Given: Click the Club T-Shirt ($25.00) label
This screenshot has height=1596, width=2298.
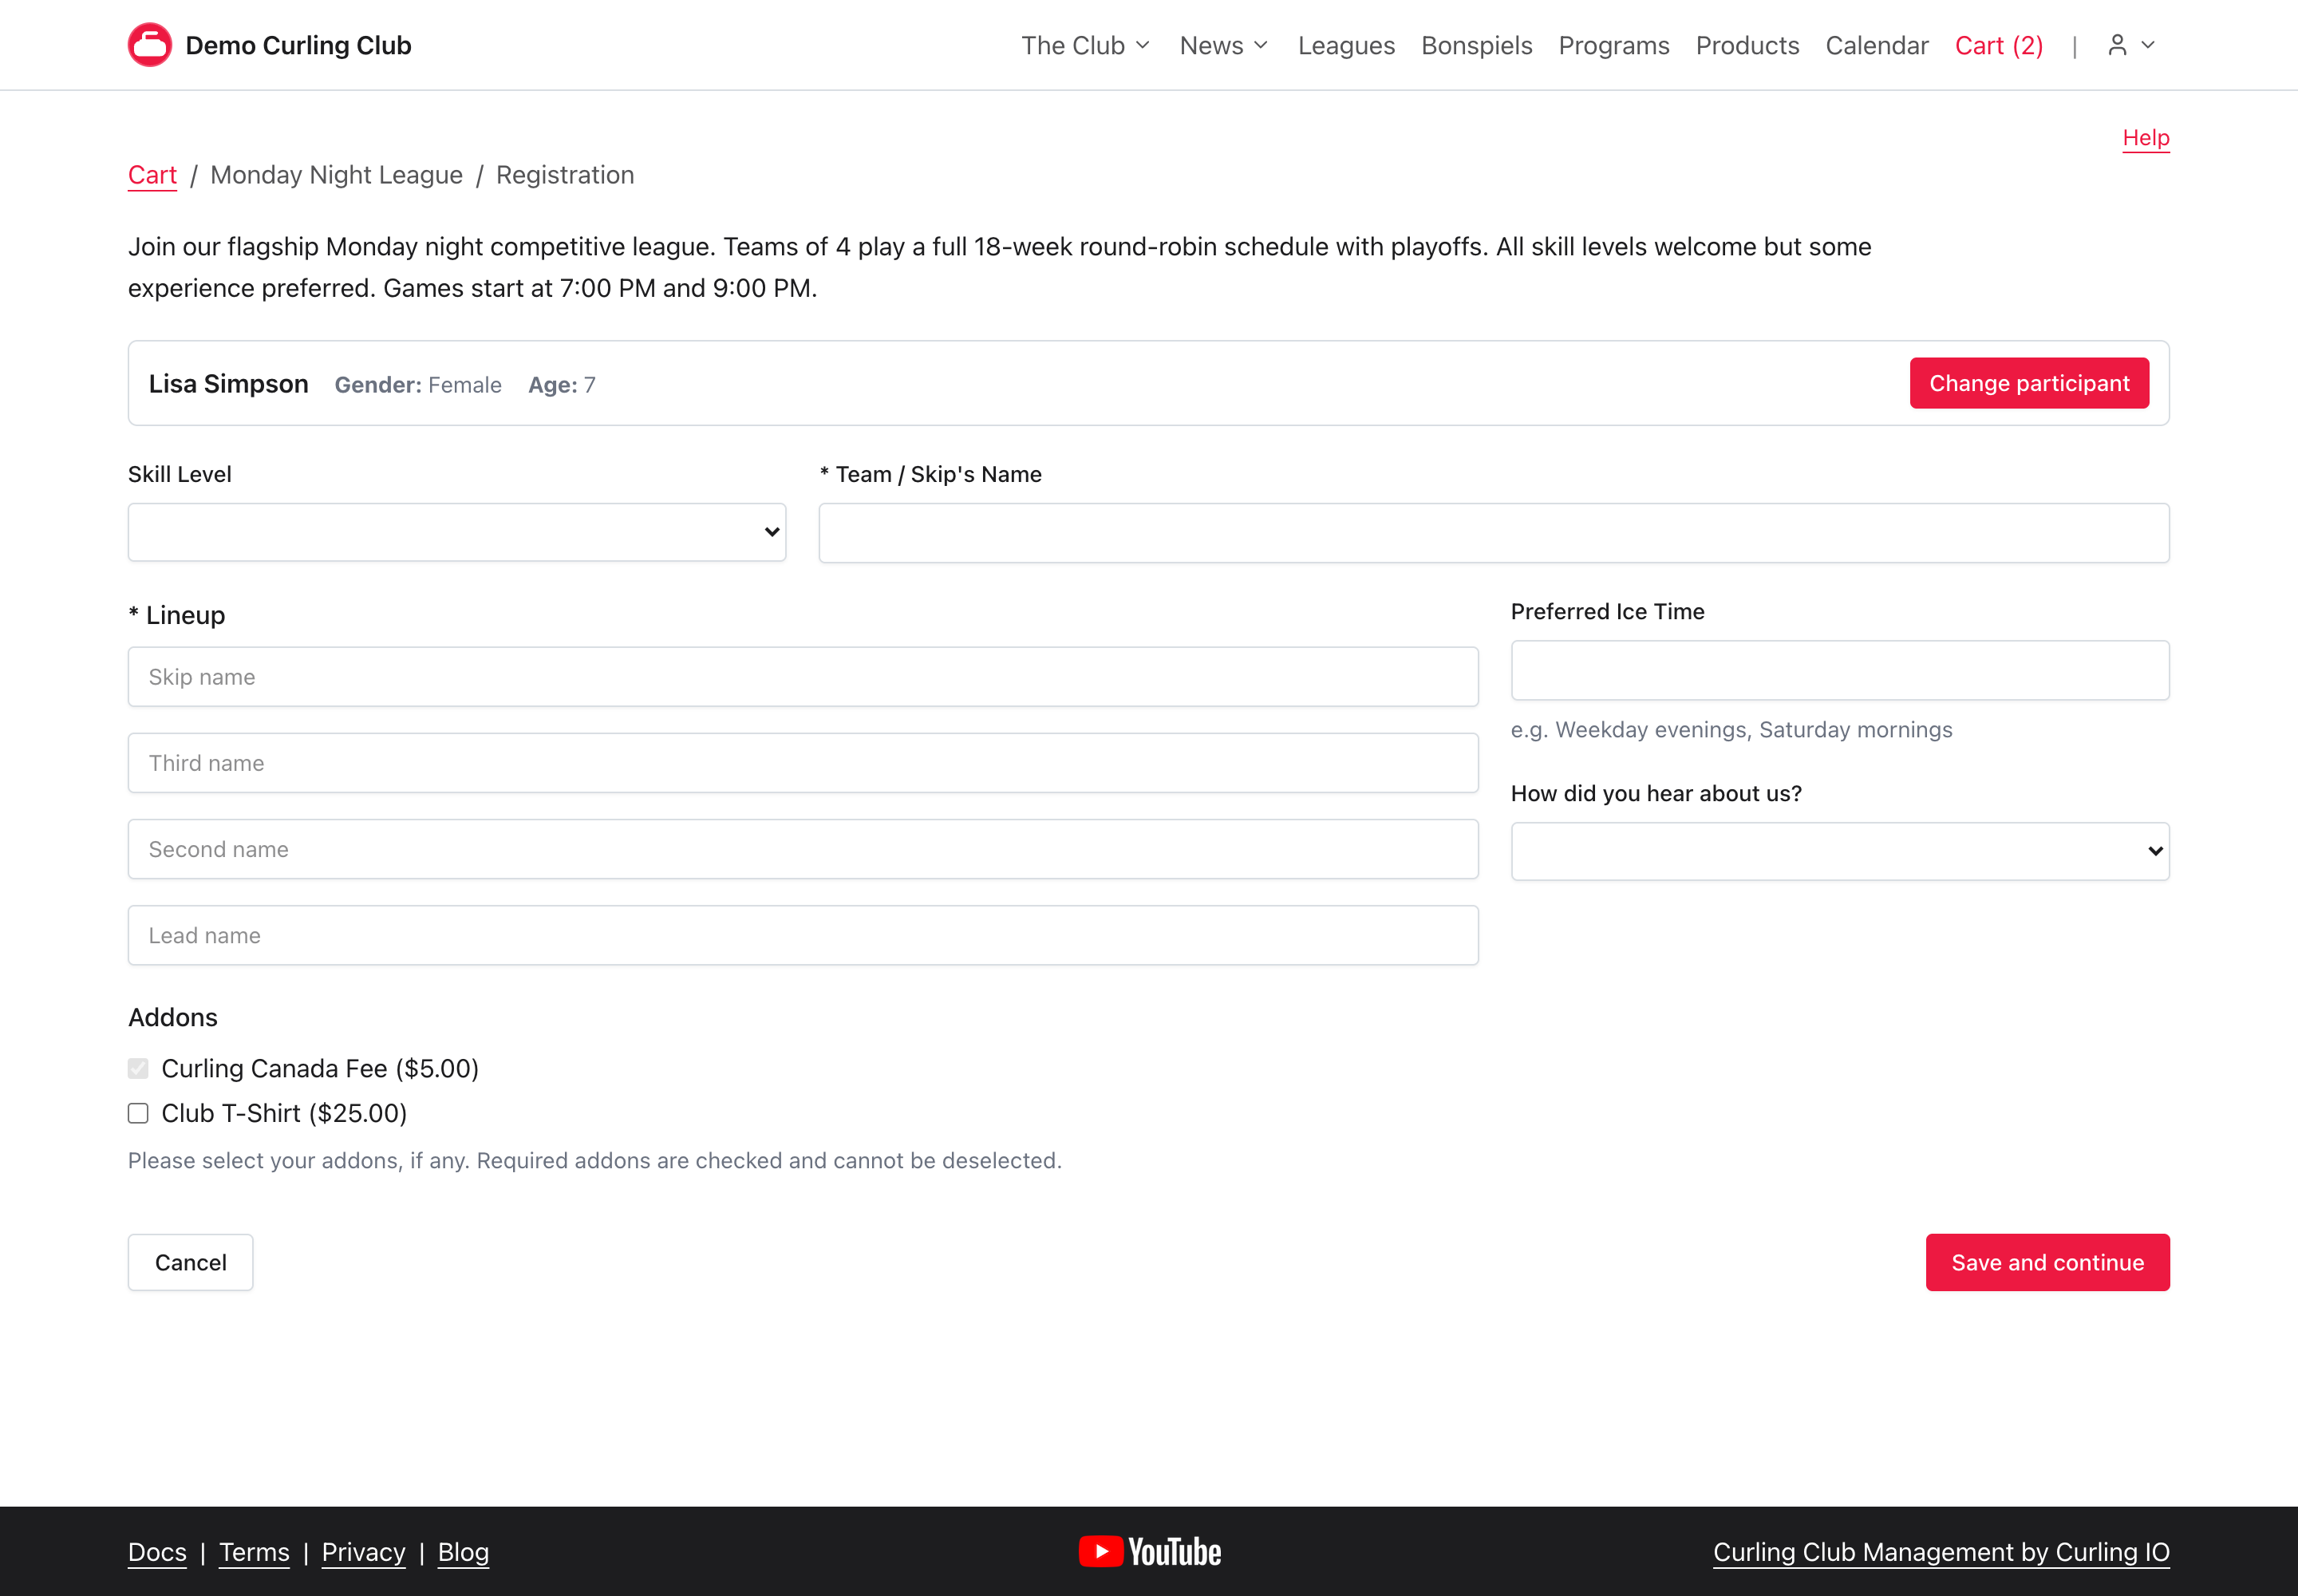Looking at the screenshot, I should pyautogui.click(x=284, y=1113).
